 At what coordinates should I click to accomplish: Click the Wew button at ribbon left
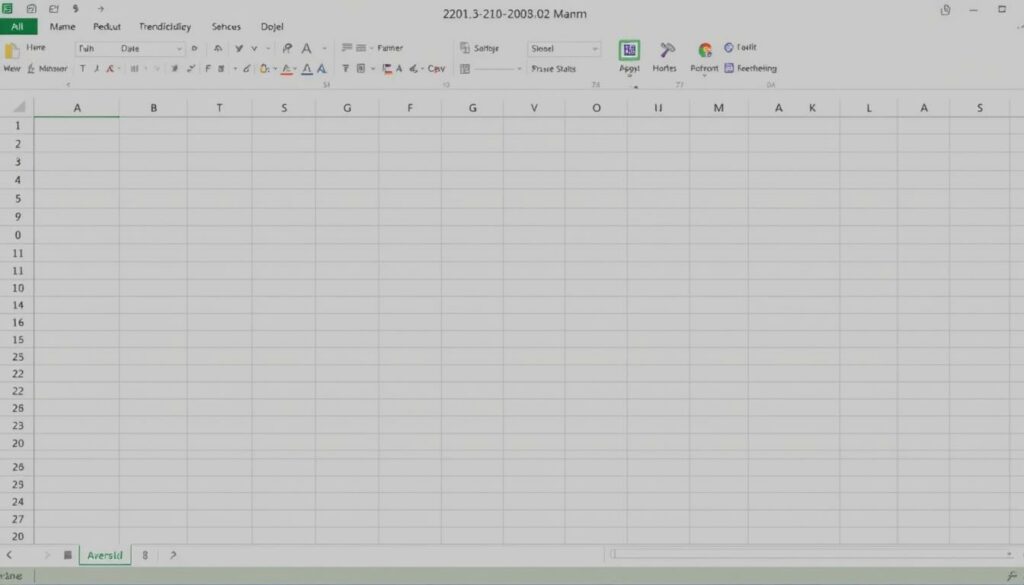(12, 68)
